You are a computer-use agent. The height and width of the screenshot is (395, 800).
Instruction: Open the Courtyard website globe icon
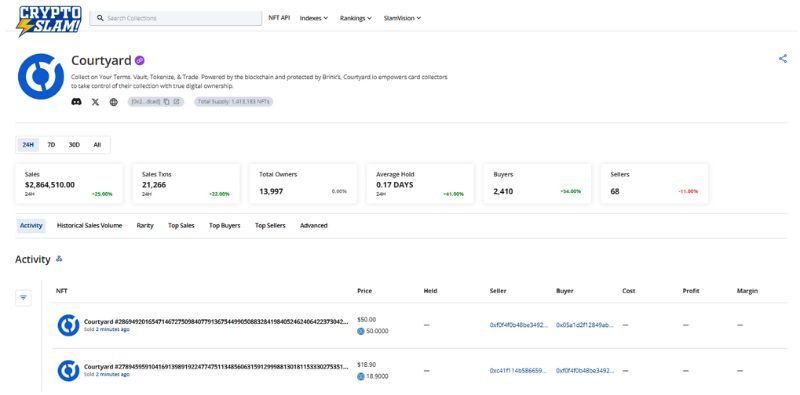click(x=114, y=102)
